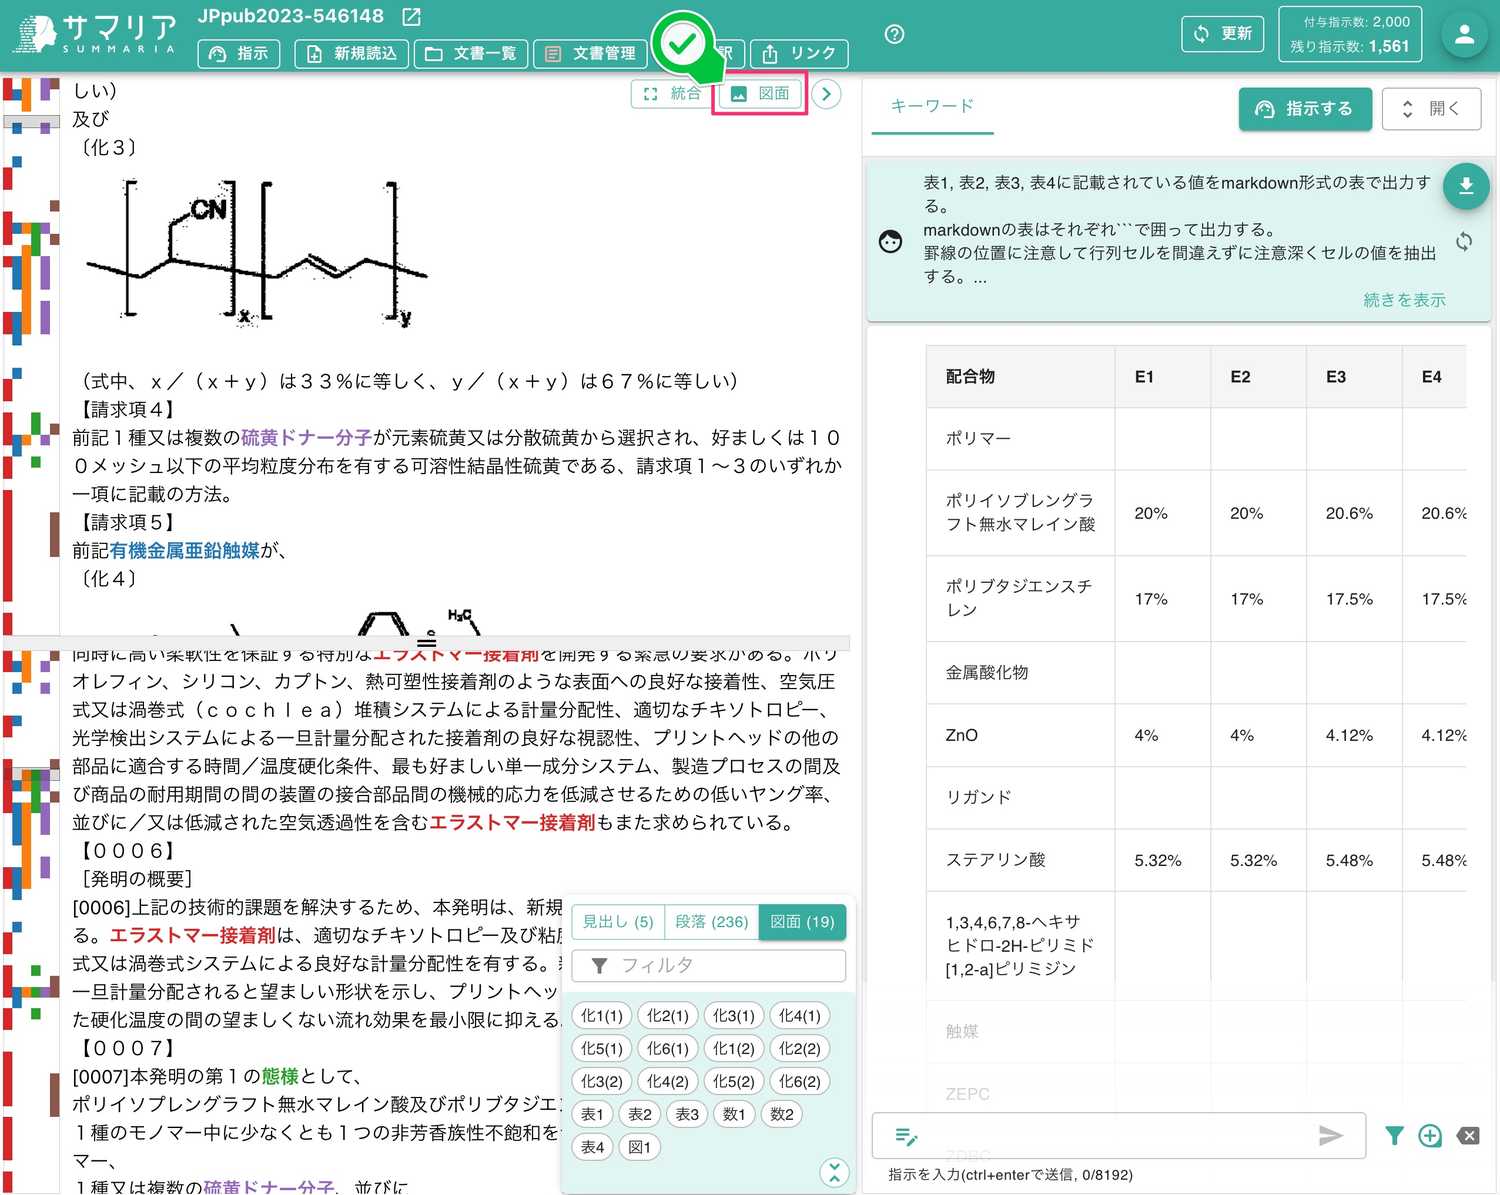Viewport: 1500px width, 1195px height.
Task: Select the 表3 chip
Action: pos(687,1115)
